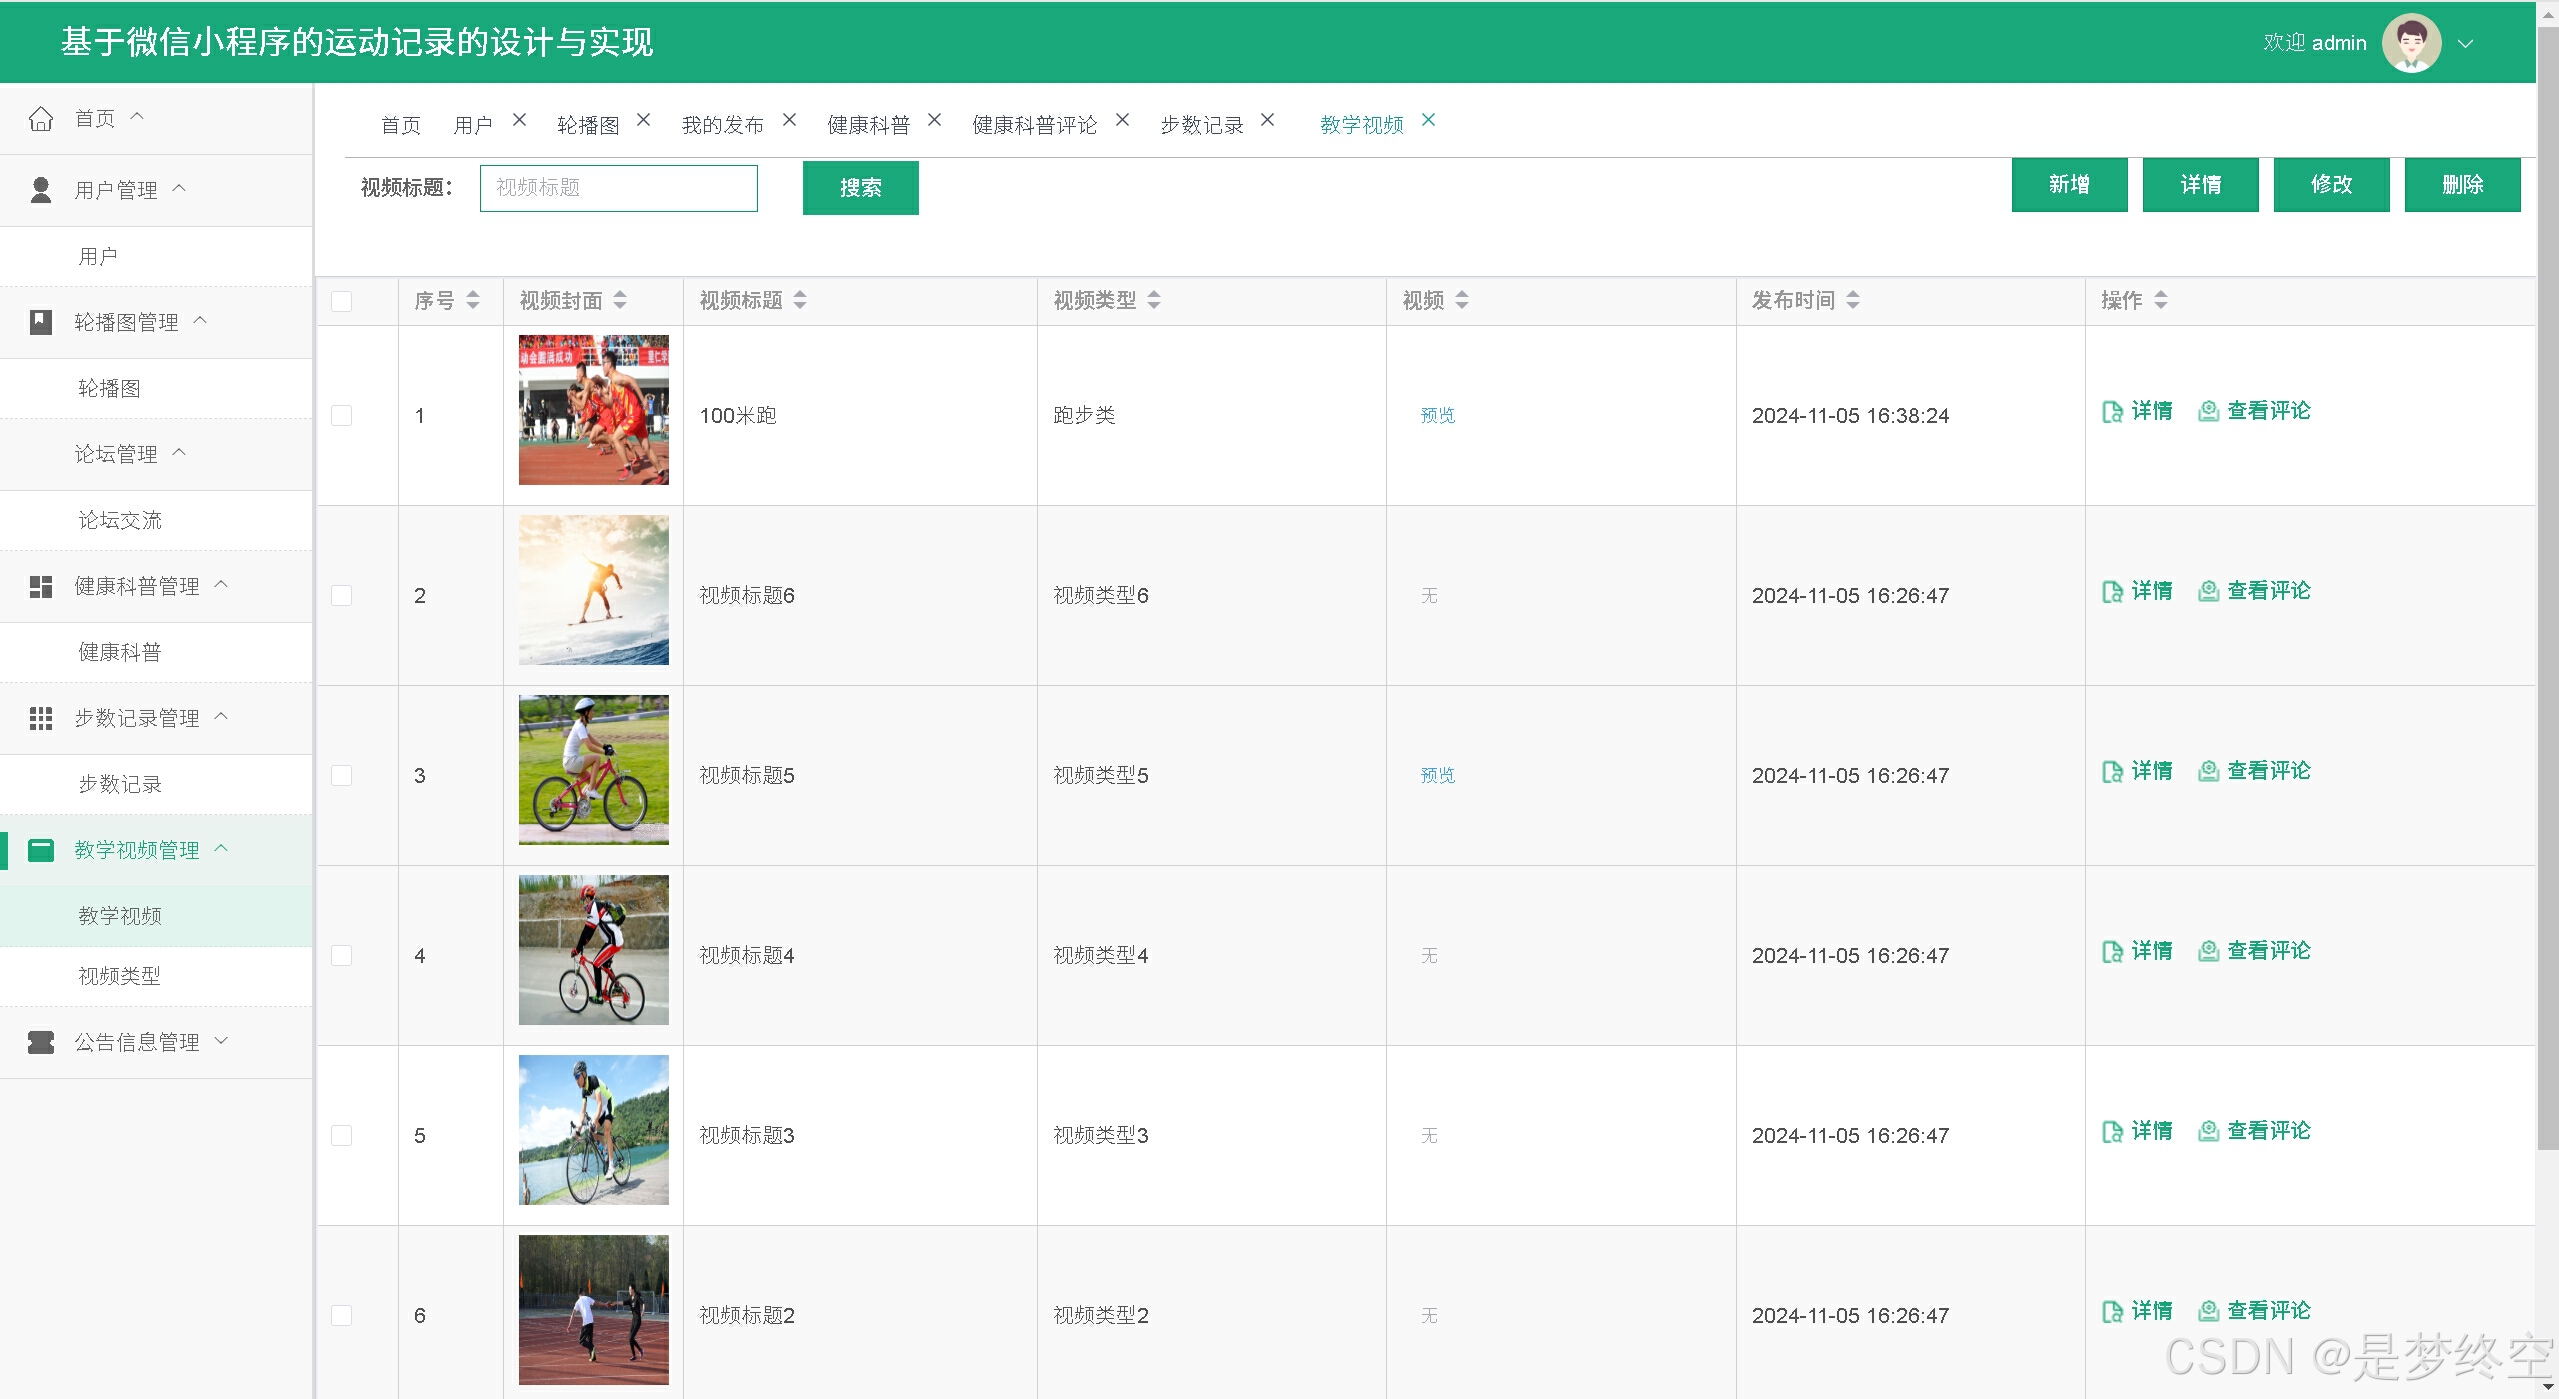Click the announcement management ticket icon
Screen dimensions: 2559x1399
(x=41, y=1042)
